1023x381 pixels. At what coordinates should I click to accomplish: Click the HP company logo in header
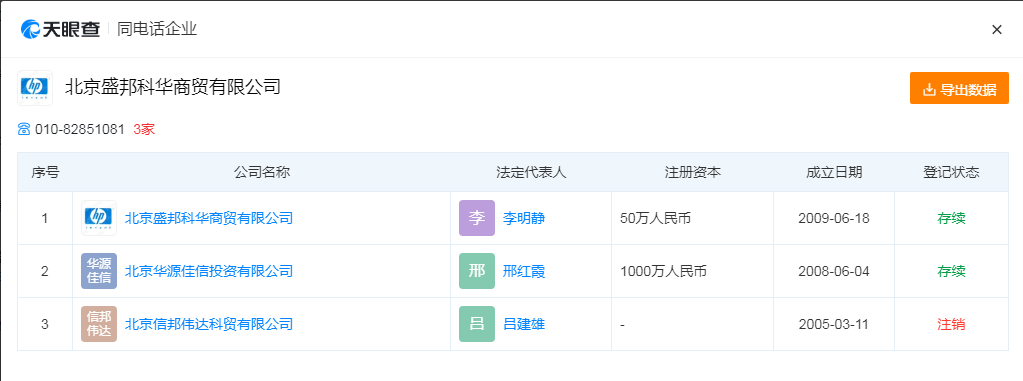pyautogui.click(x=35, y=87)
